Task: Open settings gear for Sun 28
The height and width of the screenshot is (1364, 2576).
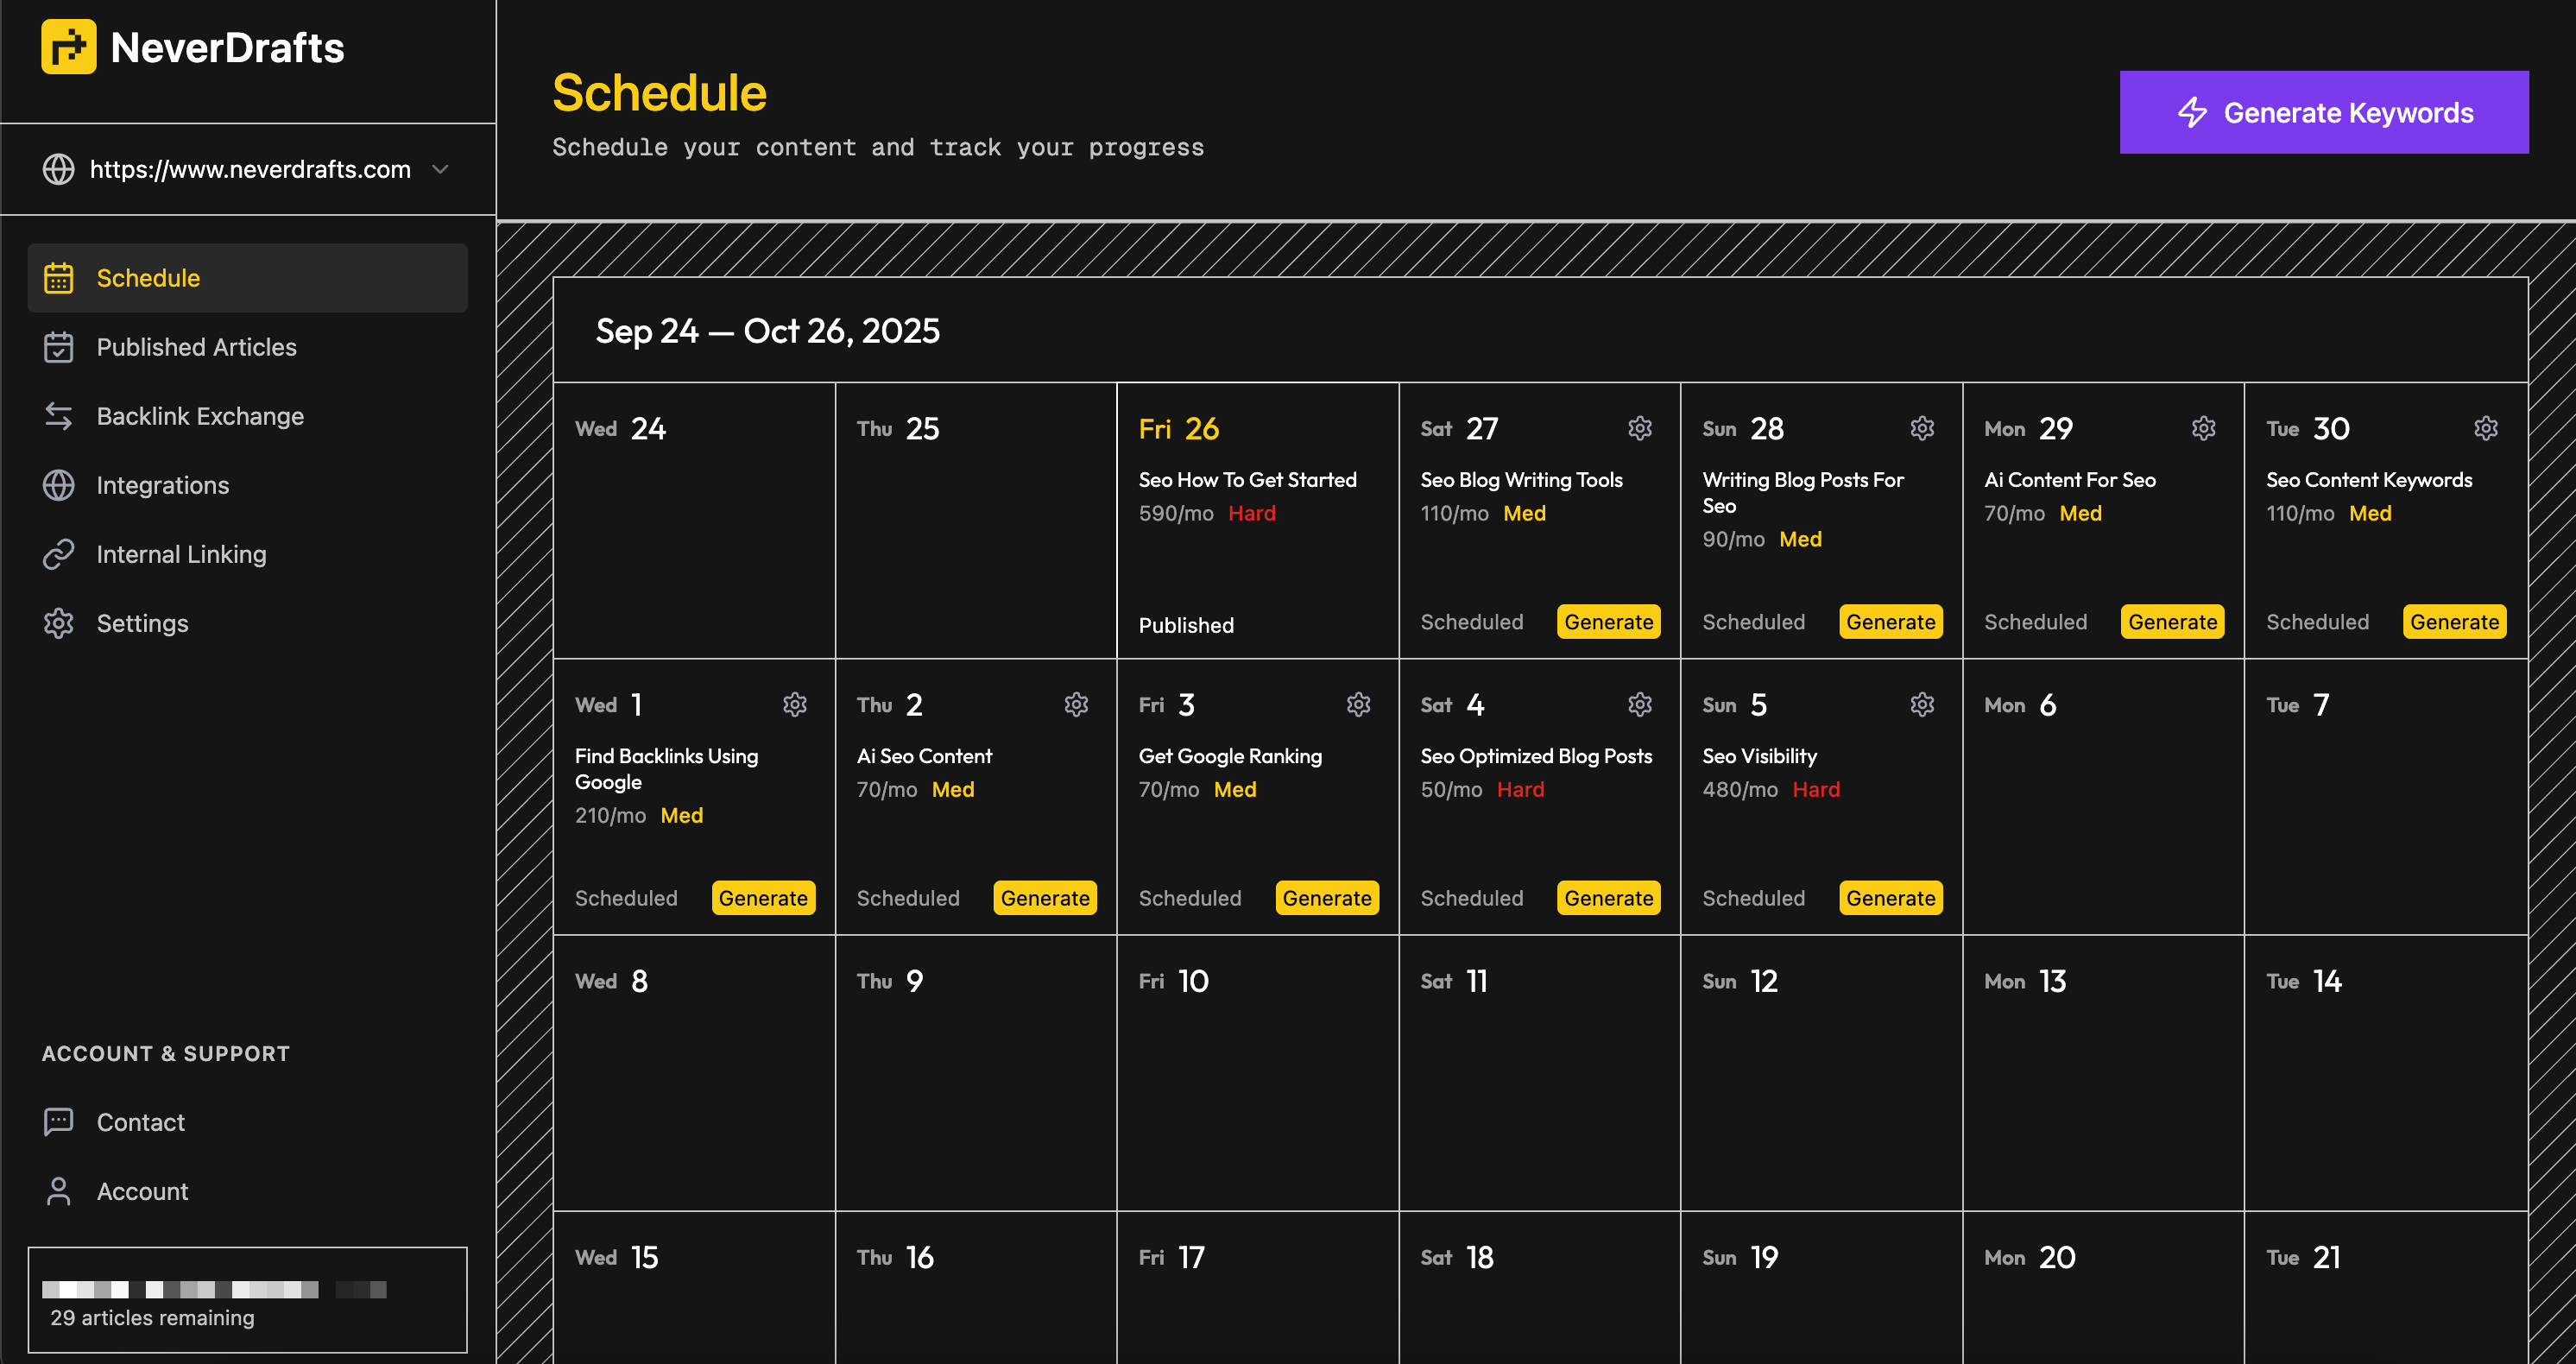Action: 1922,429
